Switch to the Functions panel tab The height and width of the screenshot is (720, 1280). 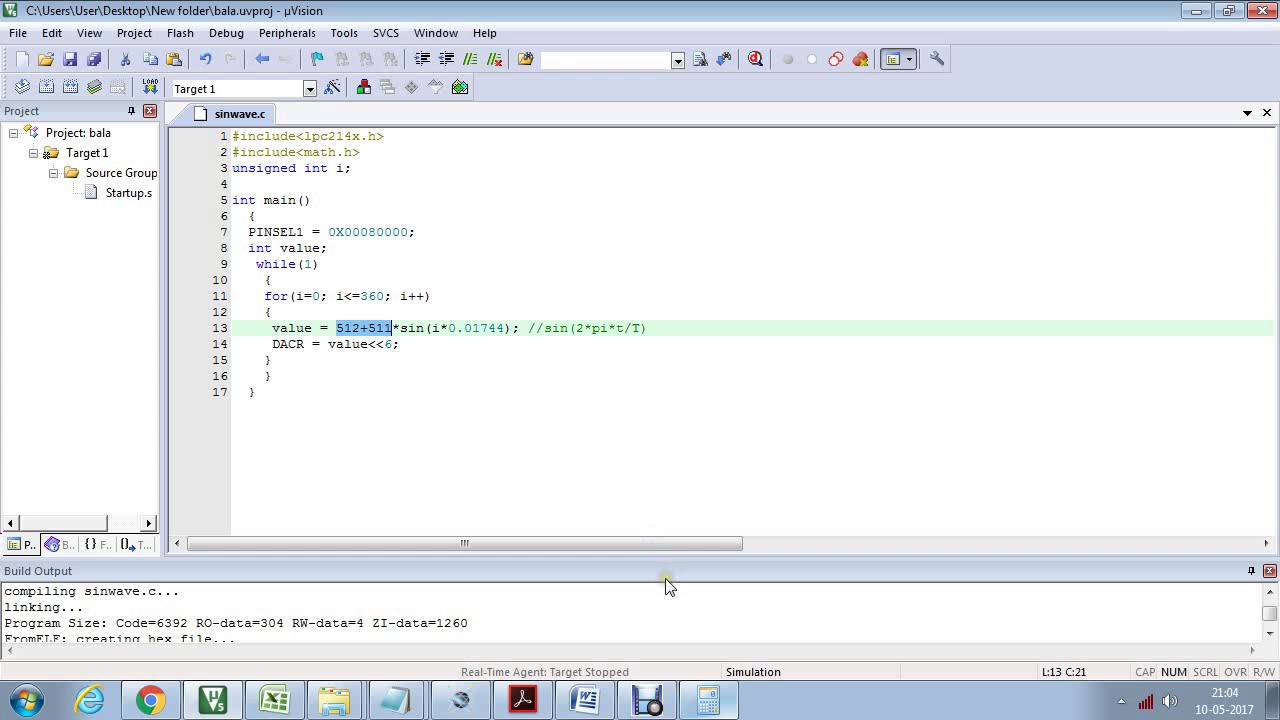coord(97,544)
